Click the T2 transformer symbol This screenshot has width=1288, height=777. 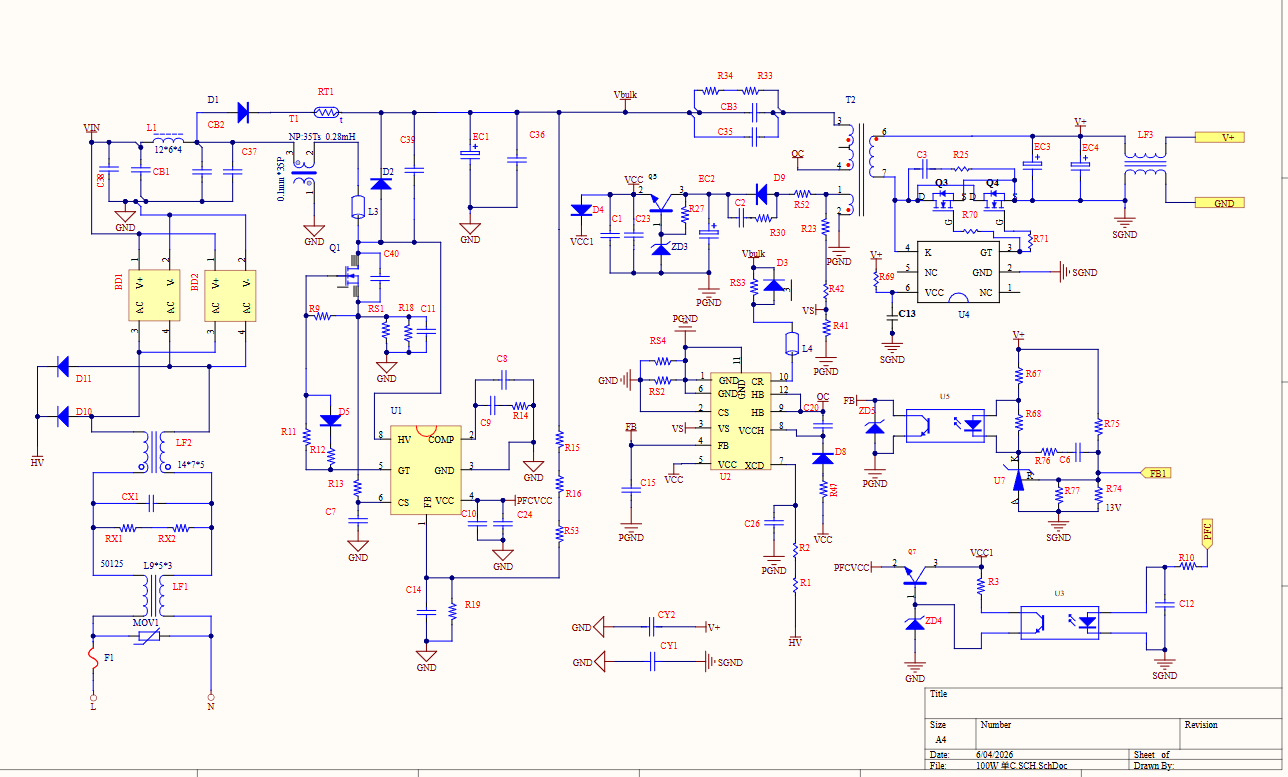861,170
